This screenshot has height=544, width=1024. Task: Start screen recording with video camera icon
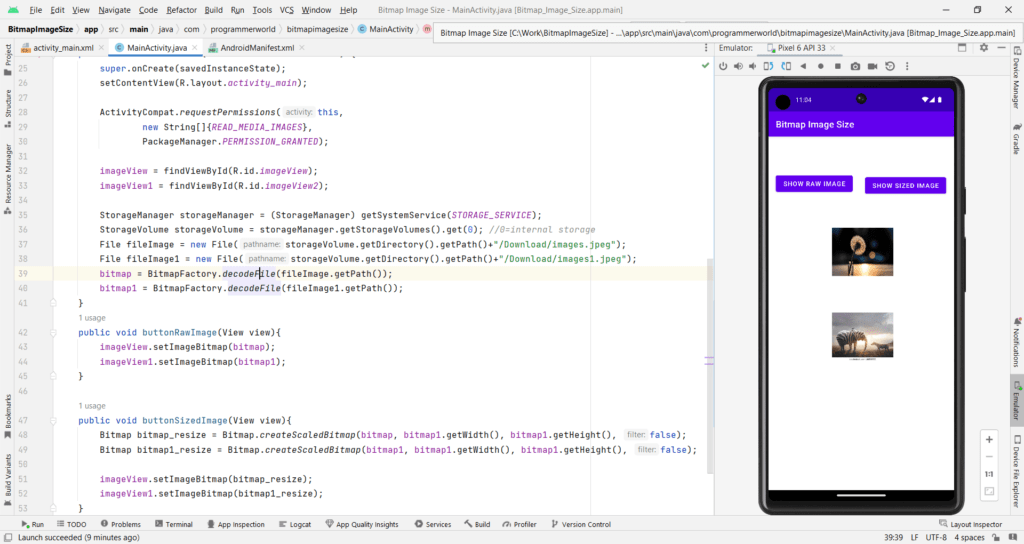tap(872, 66)
